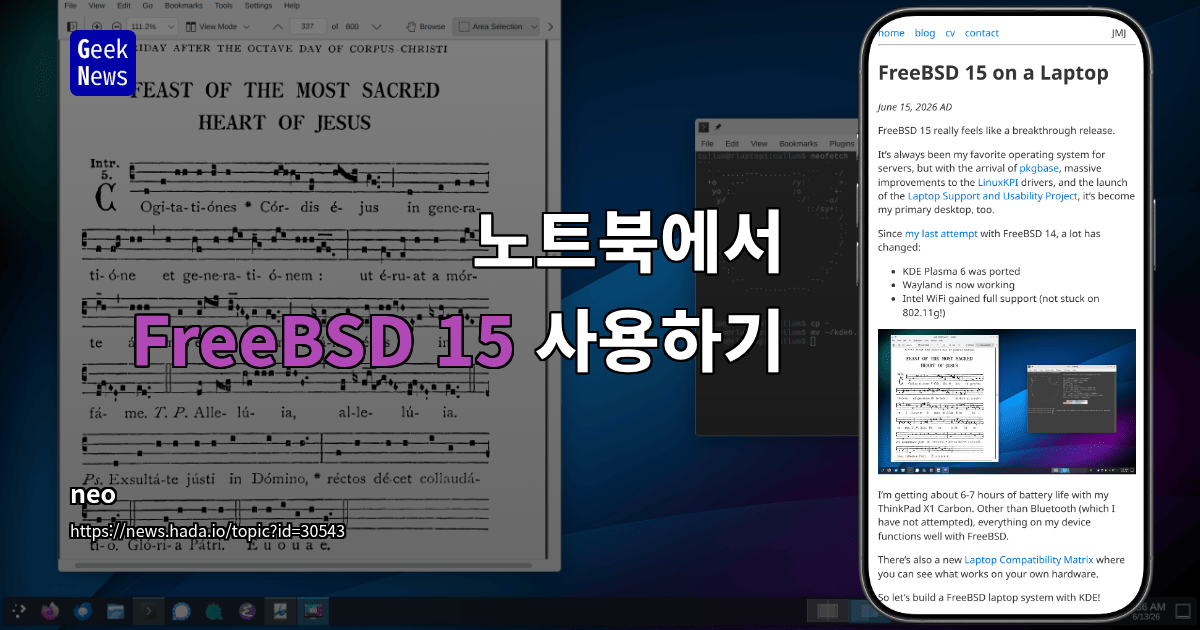1200x630 pixels.
Task: Select the Browse hand tool
Action: tap(427, 26)
